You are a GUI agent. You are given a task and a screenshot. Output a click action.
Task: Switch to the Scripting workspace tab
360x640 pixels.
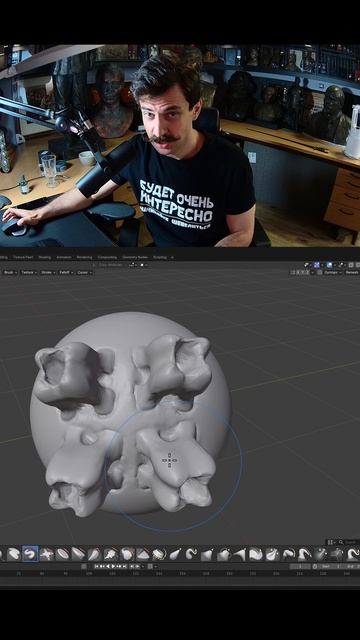[160, 258]
